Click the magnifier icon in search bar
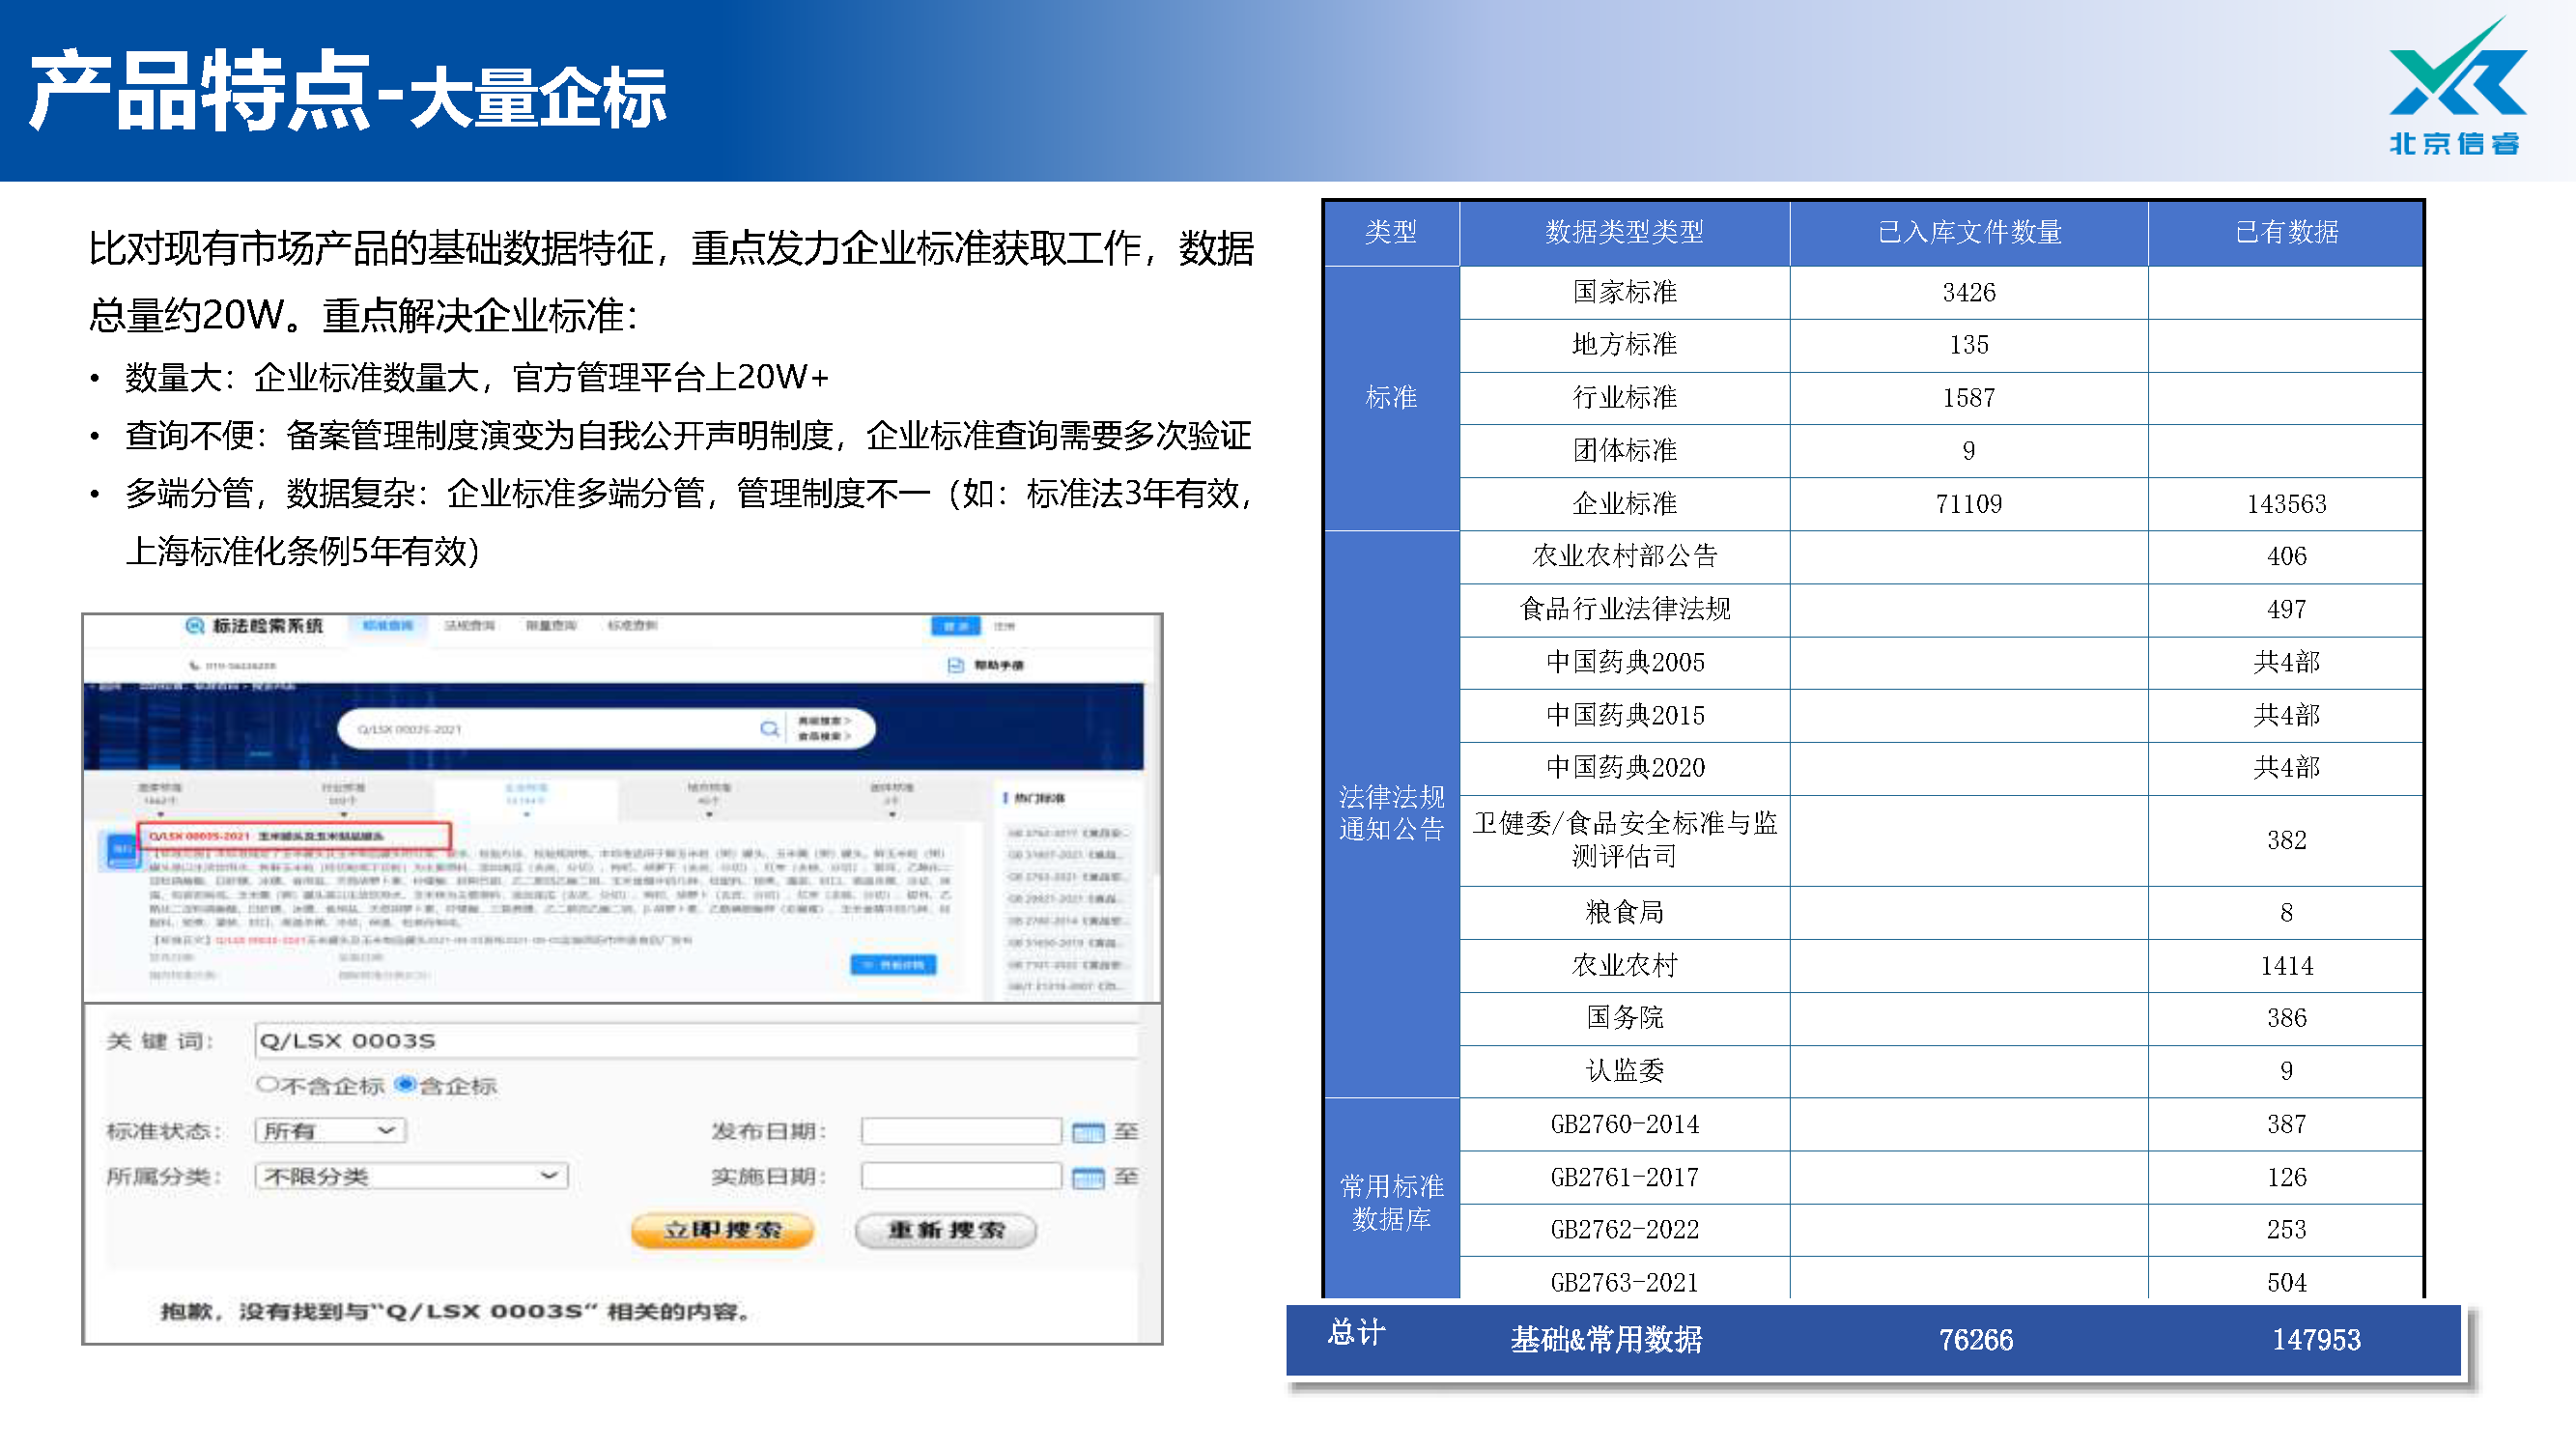The width and height of the screenshot is (2576, 1449). click(x=769, y=728)
